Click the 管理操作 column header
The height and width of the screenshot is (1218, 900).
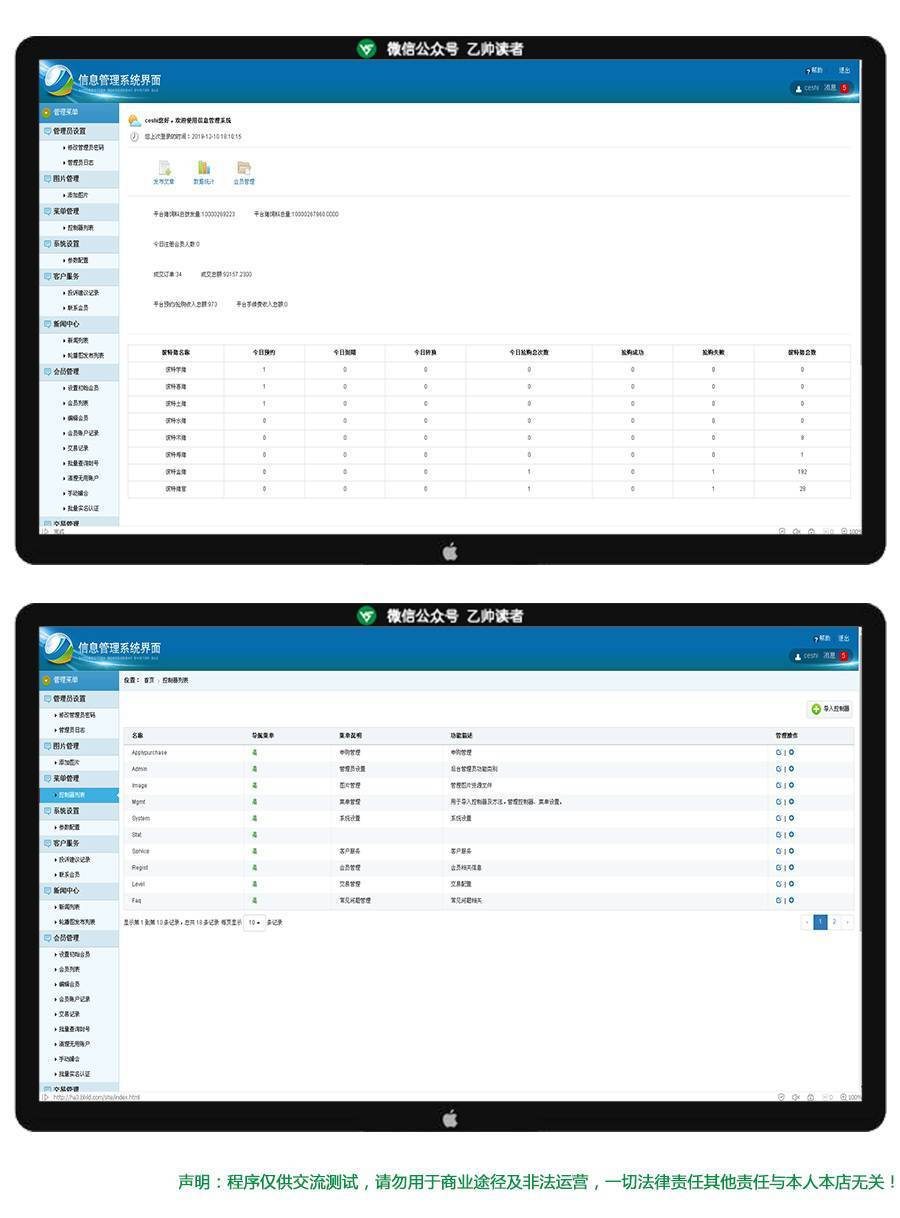(x=786, y=735)
